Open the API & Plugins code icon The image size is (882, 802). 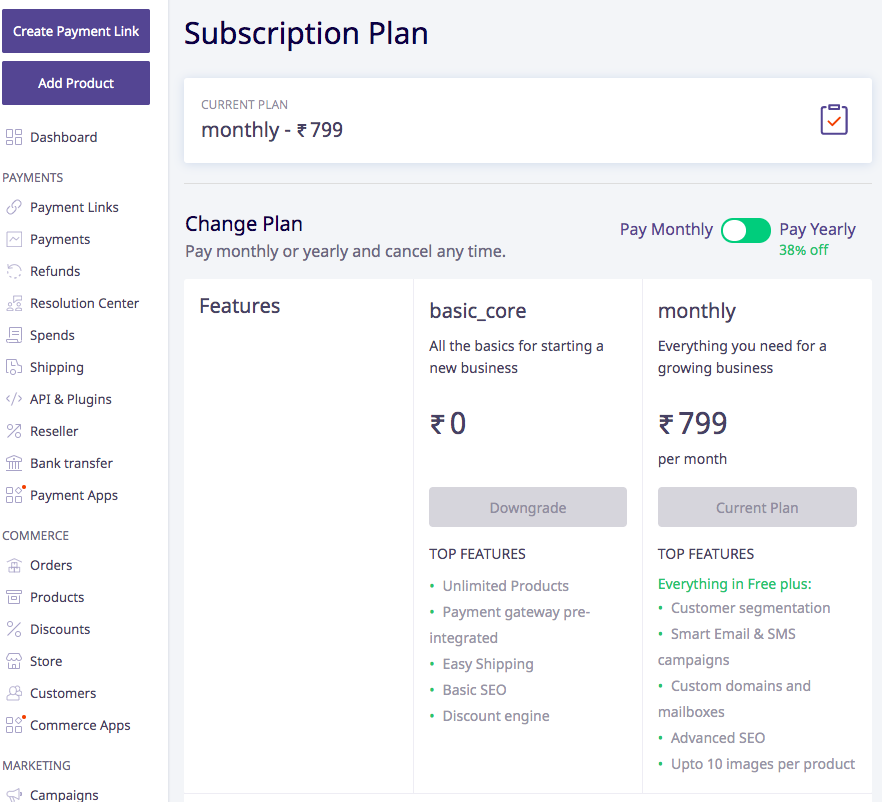[x=14, y=399]
